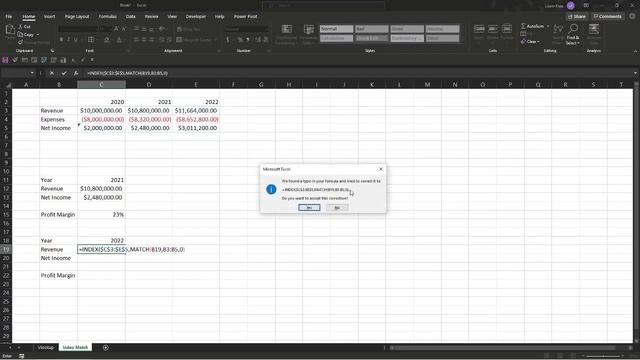Click No in the Microsoft Excel dialog
Viewport: 640px width, 360px height.
click(337, 208)
